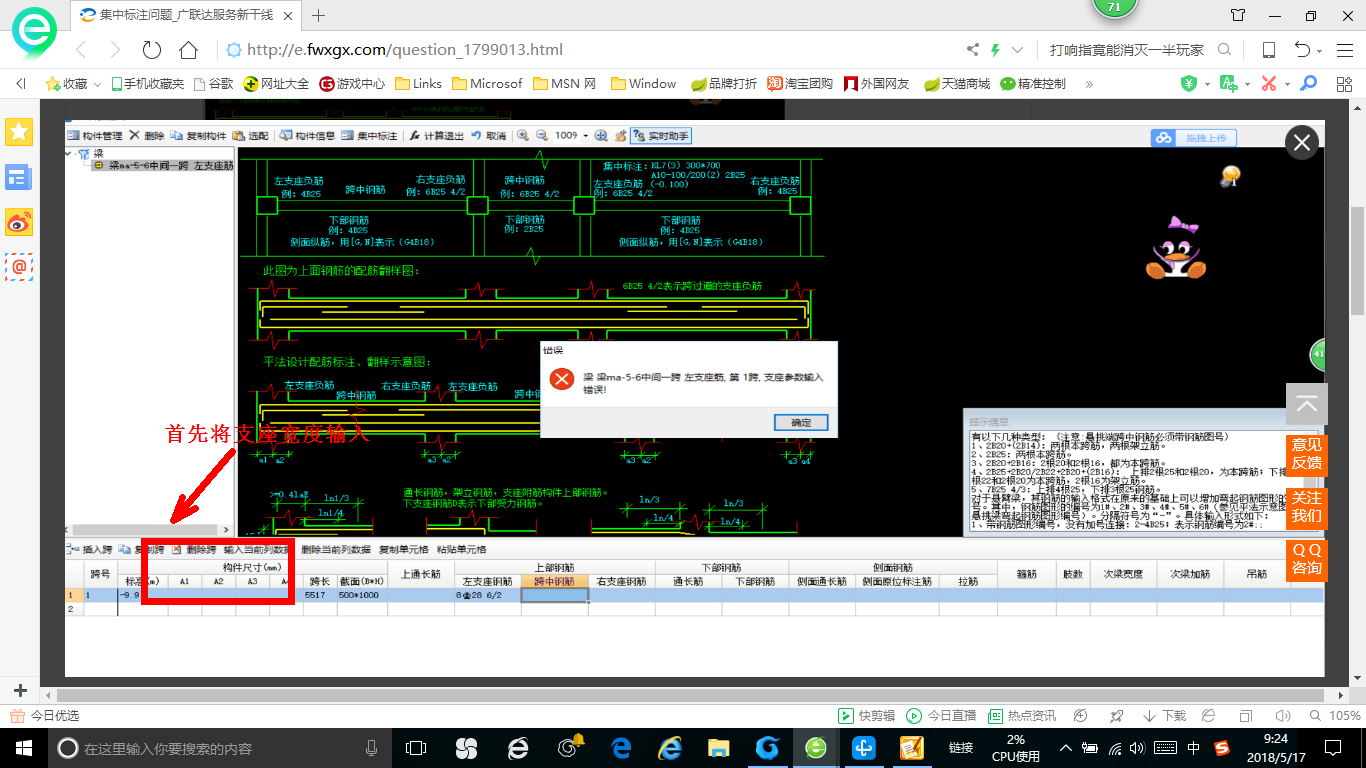The height and width of the screenshot is (768, 1366).
Task: Open Task View on the taskbar
Action: pyautogui.click(x=416, y=748)
